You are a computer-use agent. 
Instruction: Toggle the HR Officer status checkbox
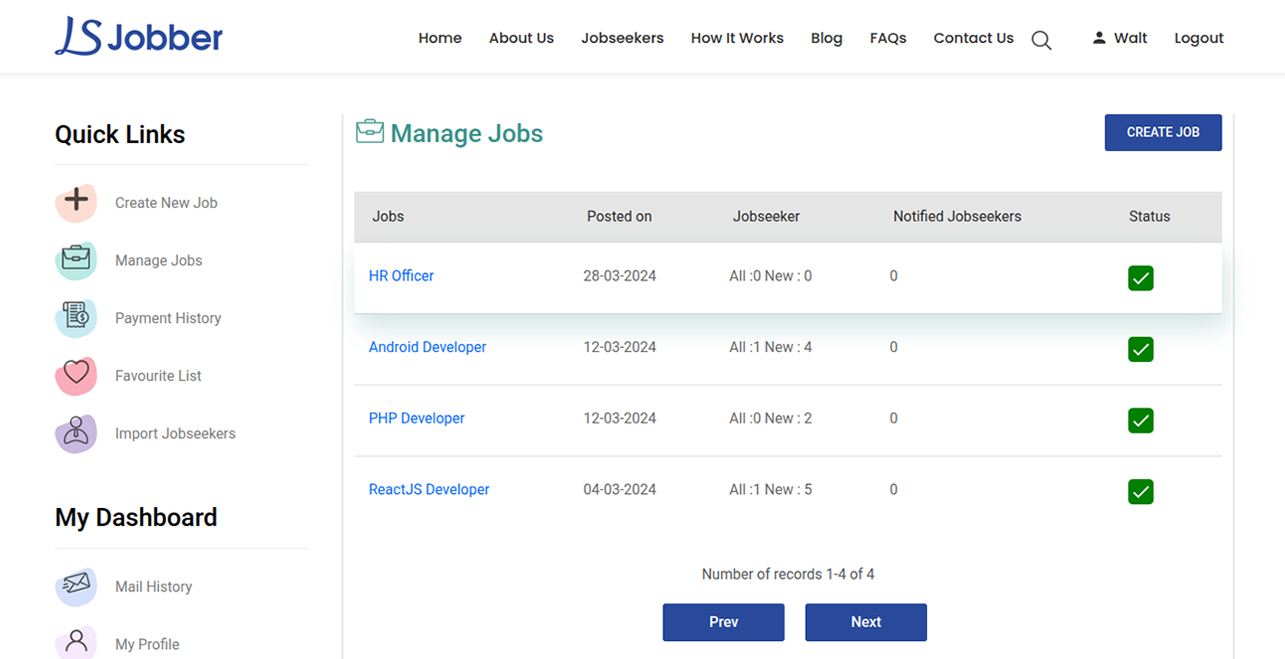(x=1140, y=278)
